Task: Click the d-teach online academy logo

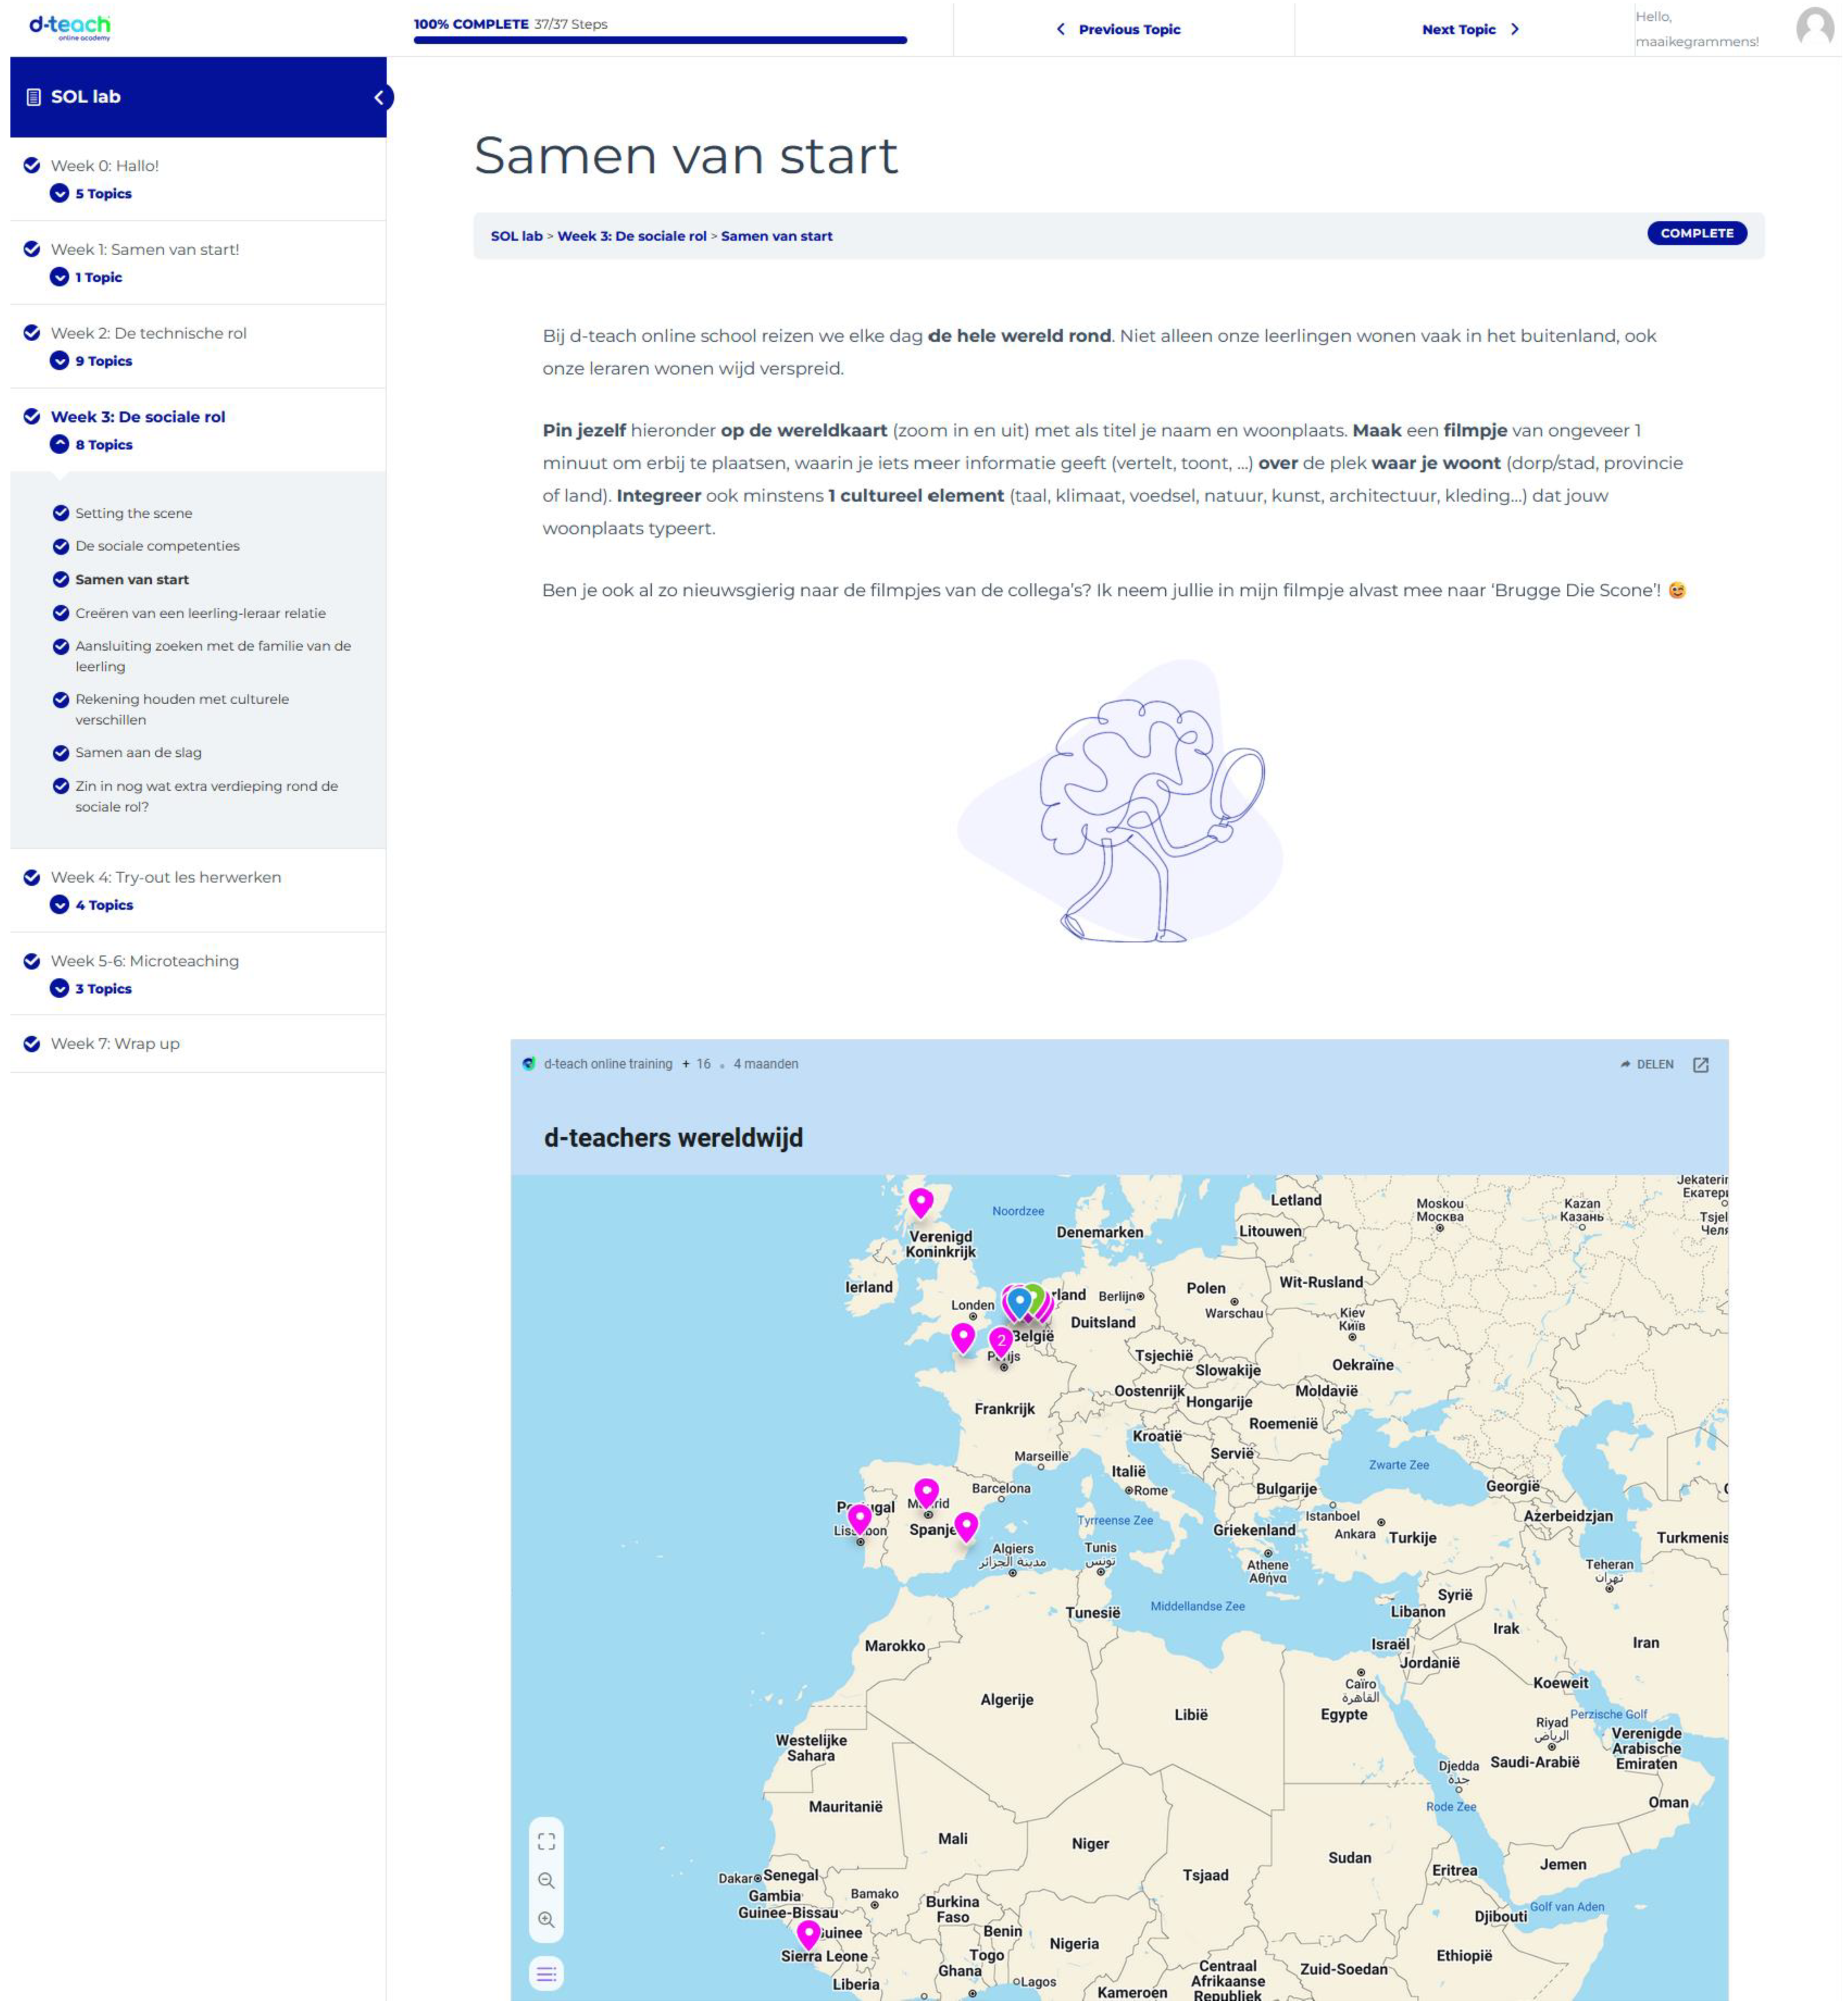Action: coord(70,27)
